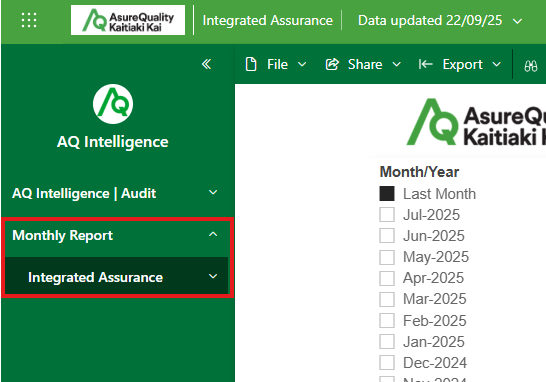
Task: Check the Feb-2025 checkbox
Action: pos(387,320)
